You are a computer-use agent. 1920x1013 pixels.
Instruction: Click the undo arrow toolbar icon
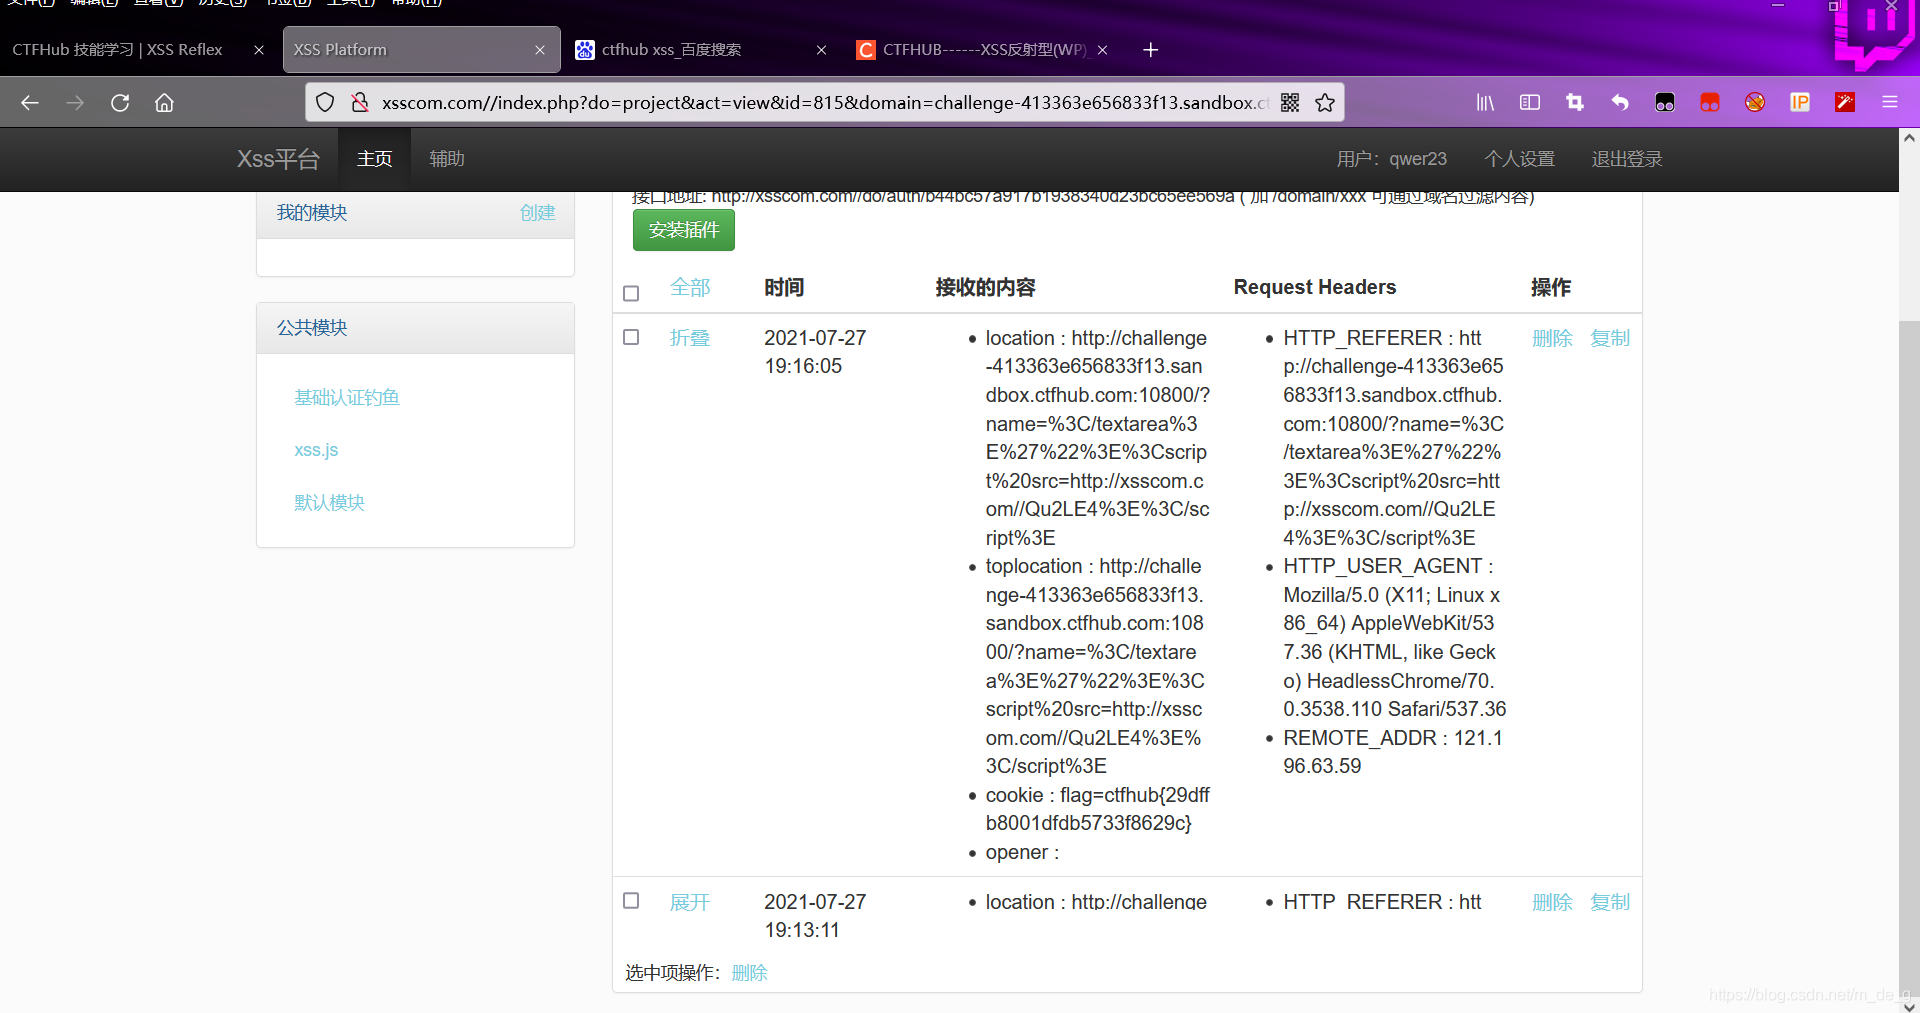(1620, 103)
